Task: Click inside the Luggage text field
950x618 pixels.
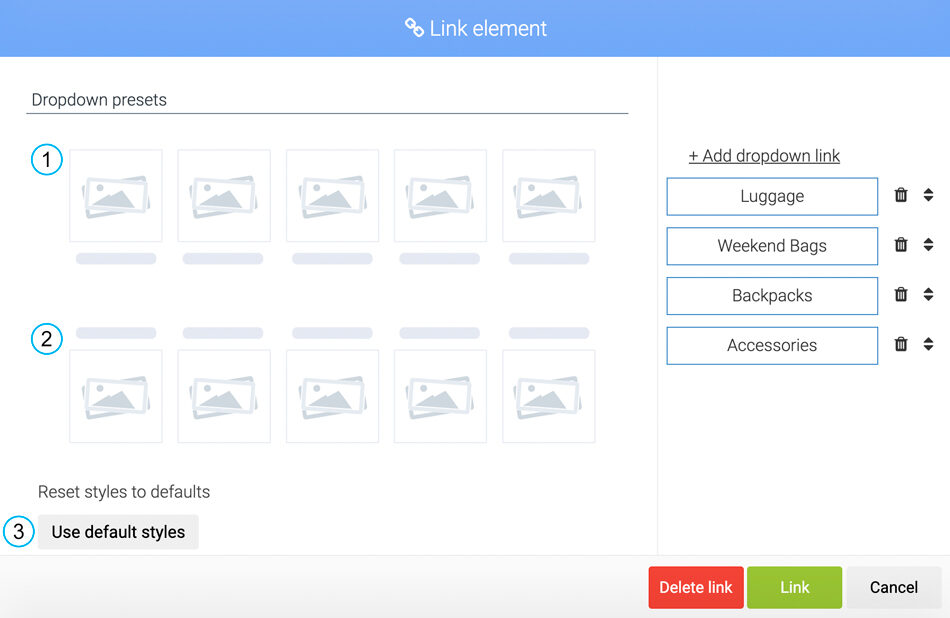Action: [771, 196]
